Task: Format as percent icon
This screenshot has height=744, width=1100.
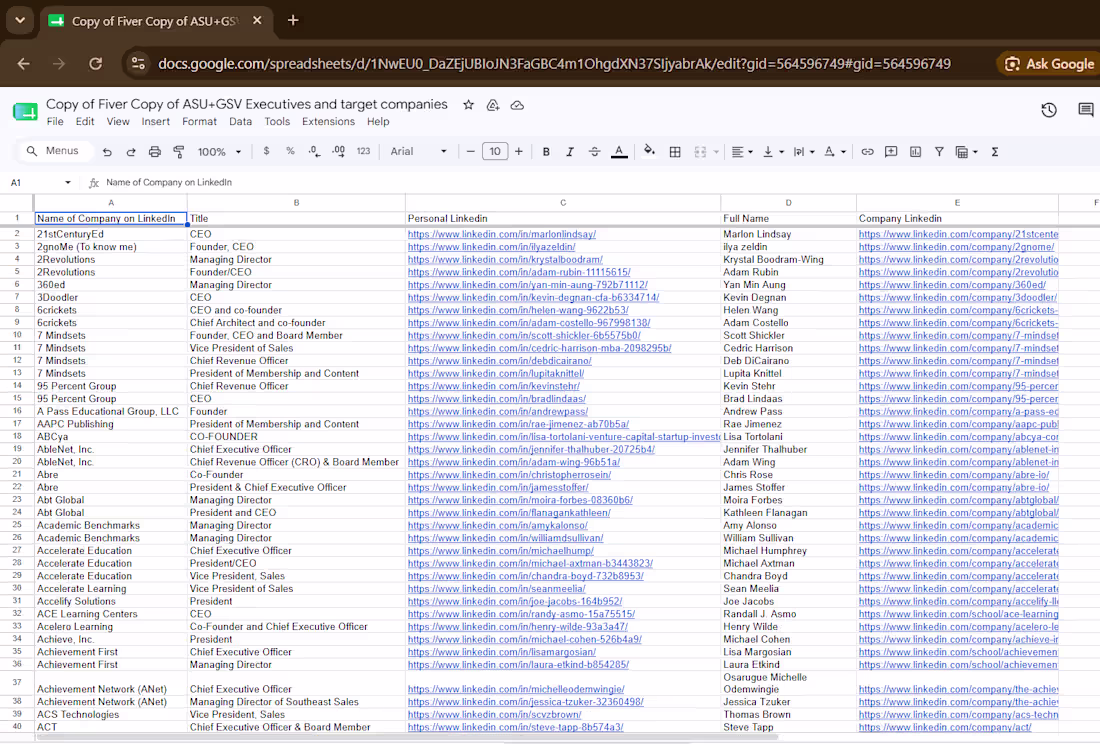Action: 290,151
